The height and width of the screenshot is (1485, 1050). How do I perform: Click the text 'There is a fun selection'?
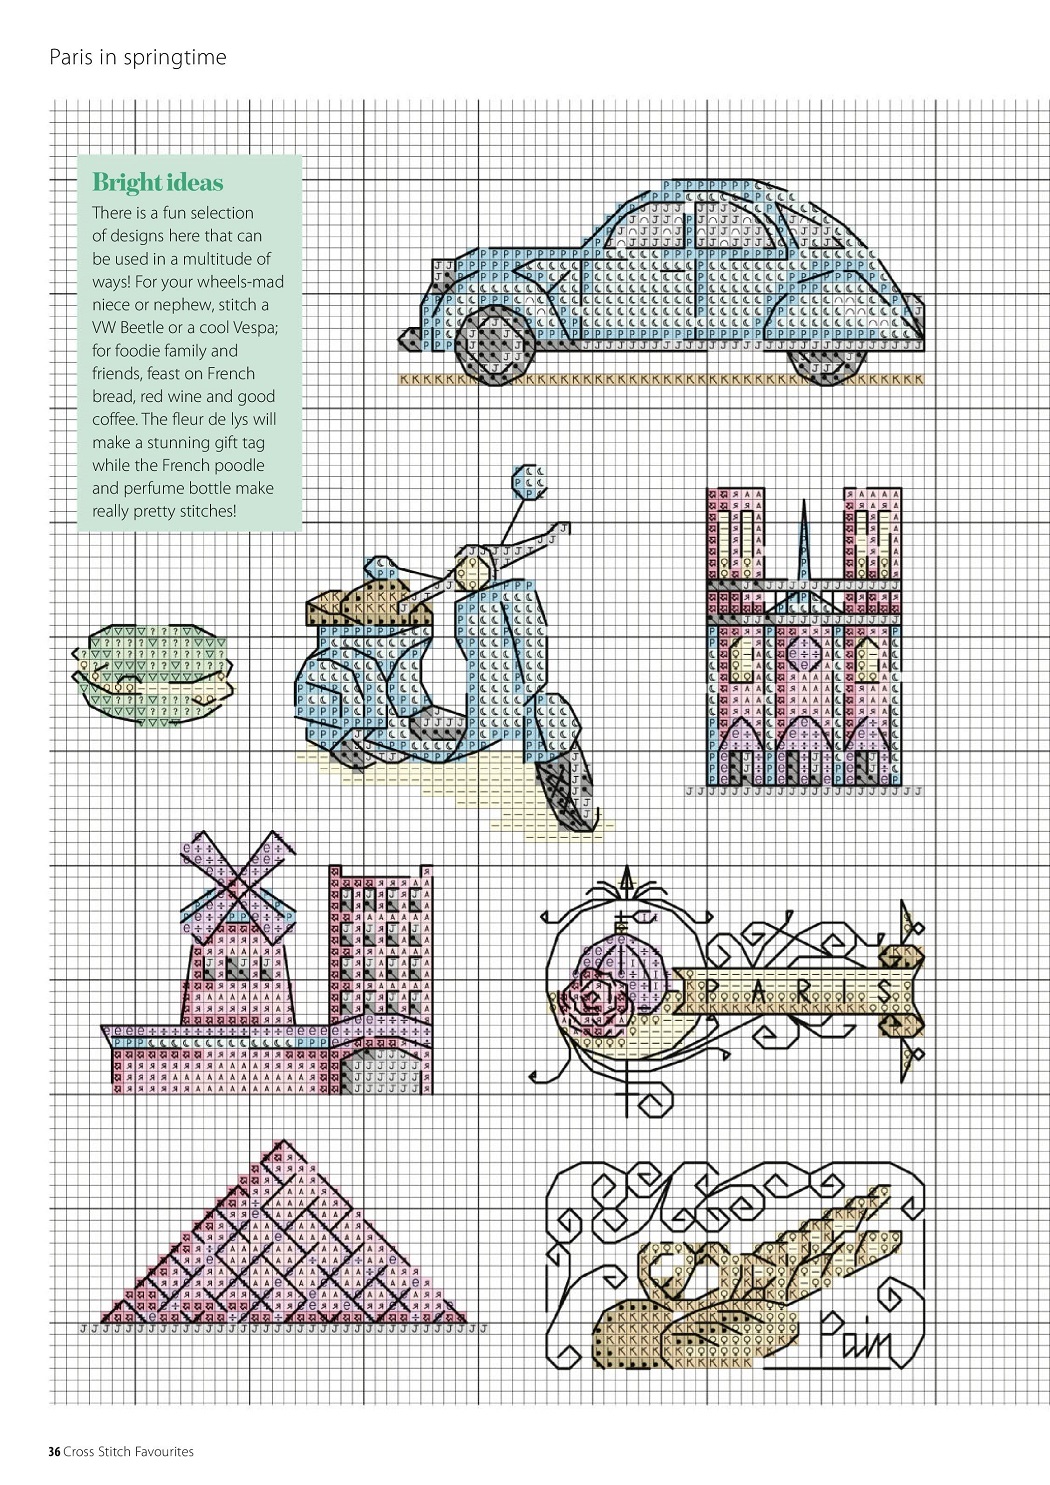(x=173, y=212)
